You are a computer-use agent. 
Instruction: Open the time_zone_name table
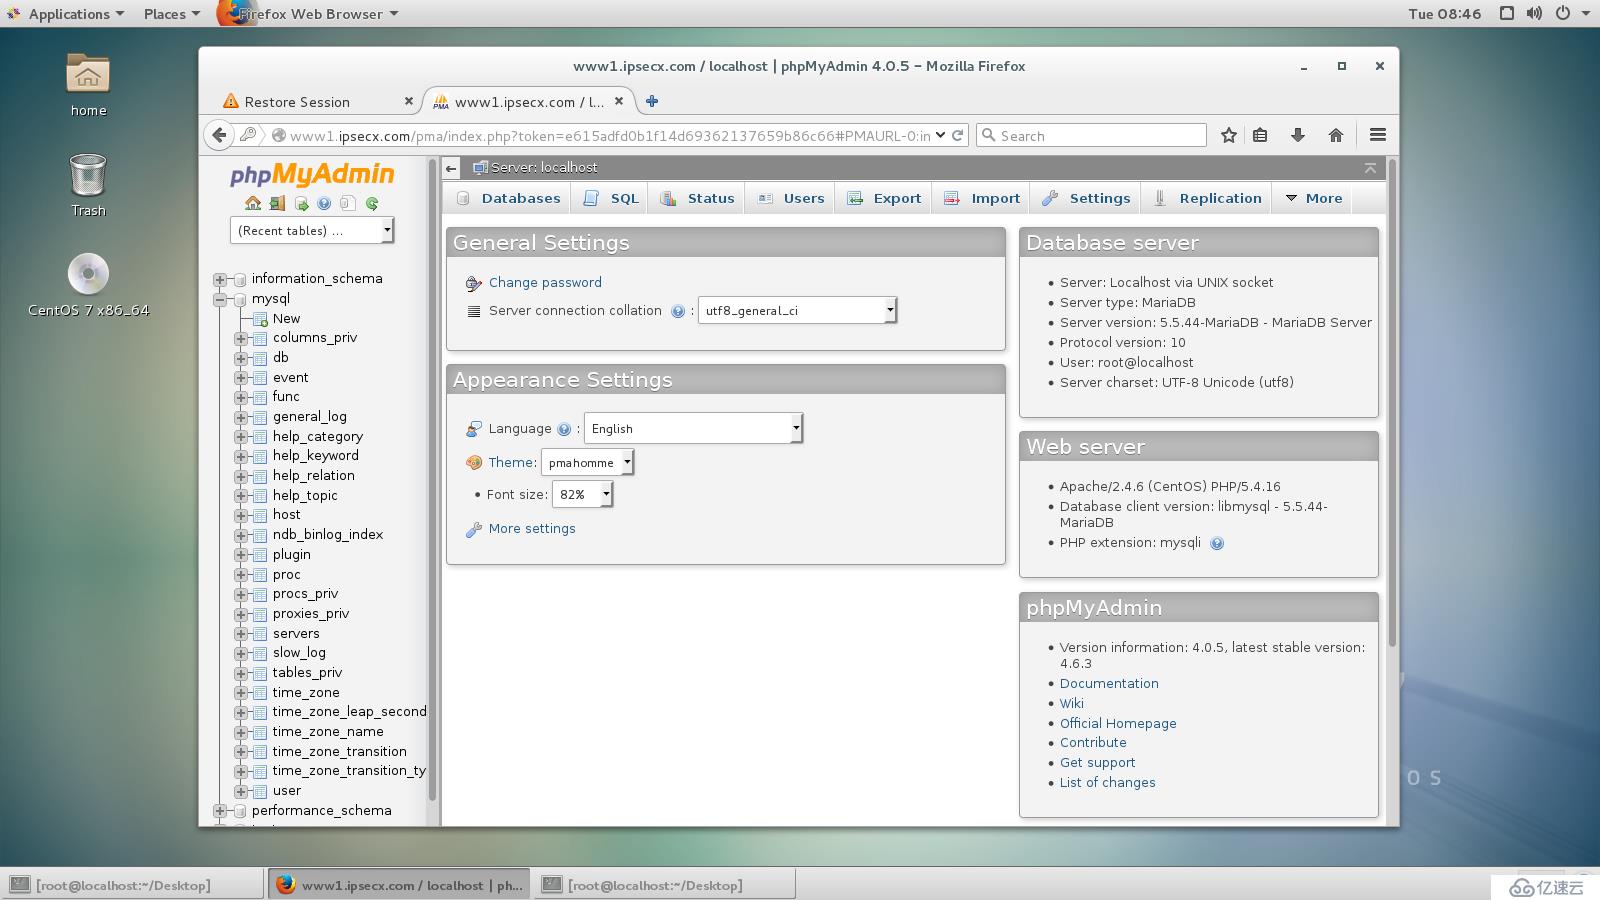pyautogui.click(x=328, y=732)
